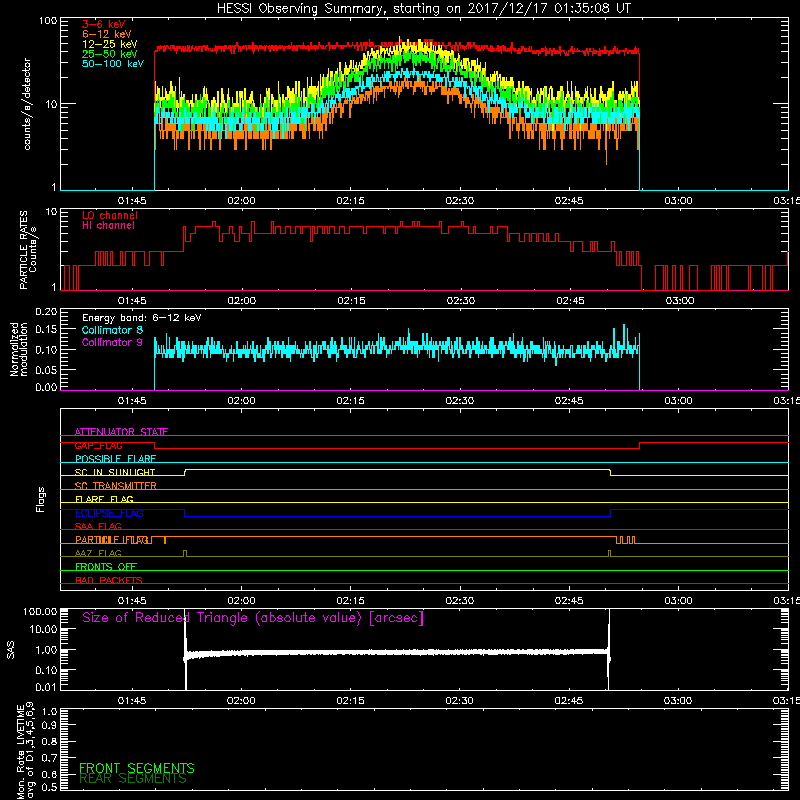The width and height of the screenshot is (800, 800).
Task: Click the 'Energy band: 6-12 keV' label
Action: click(x=142, y=318)
